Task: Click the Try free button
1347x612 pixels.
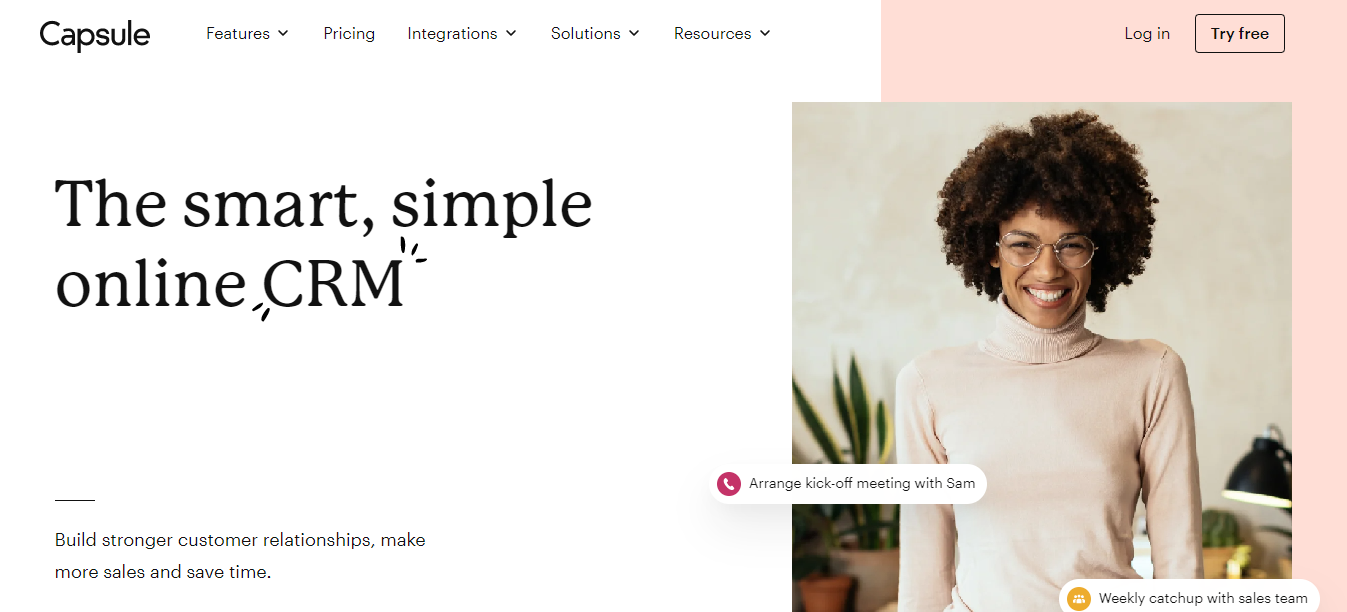Action: [x=1240, y=33]
